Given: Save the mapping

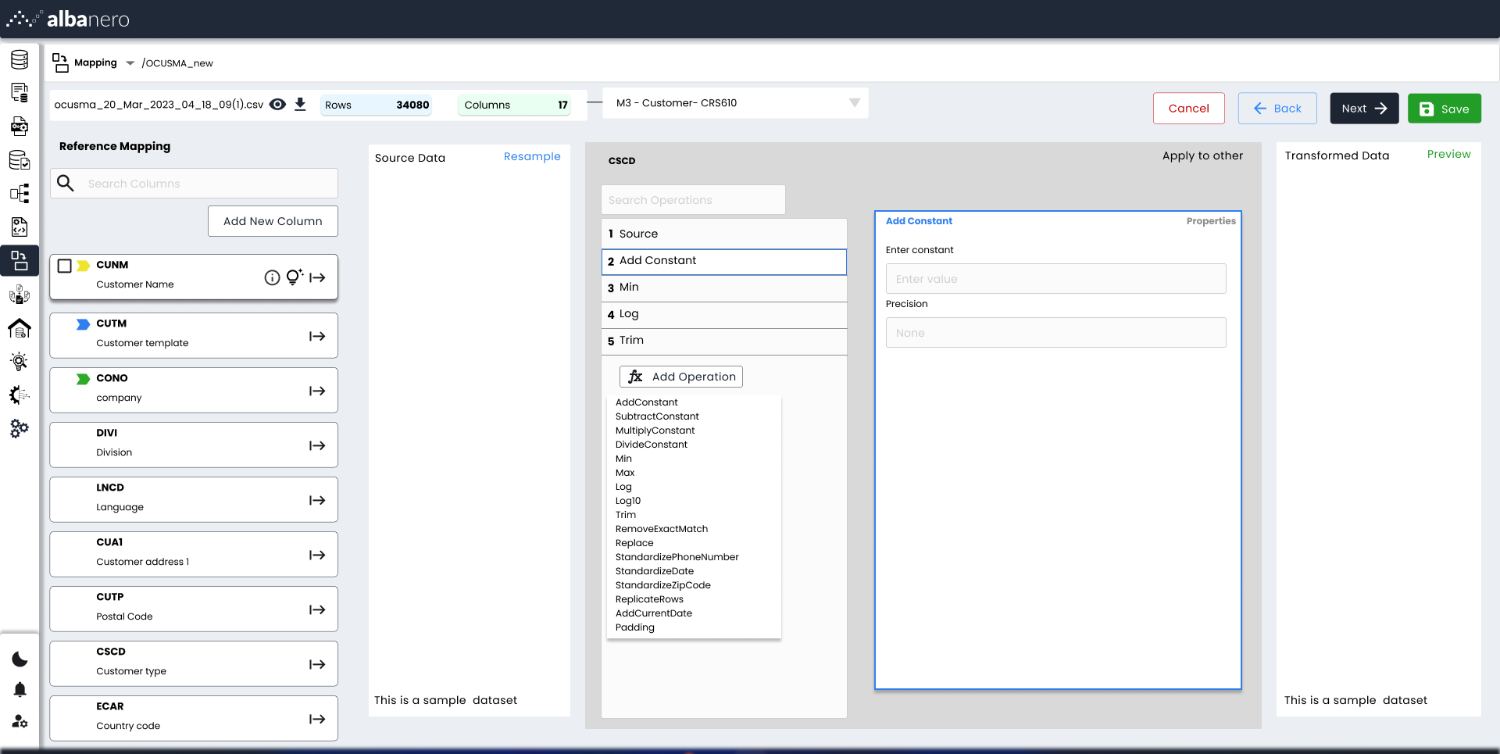Looking at the screenshot, I should point(1444,108).
